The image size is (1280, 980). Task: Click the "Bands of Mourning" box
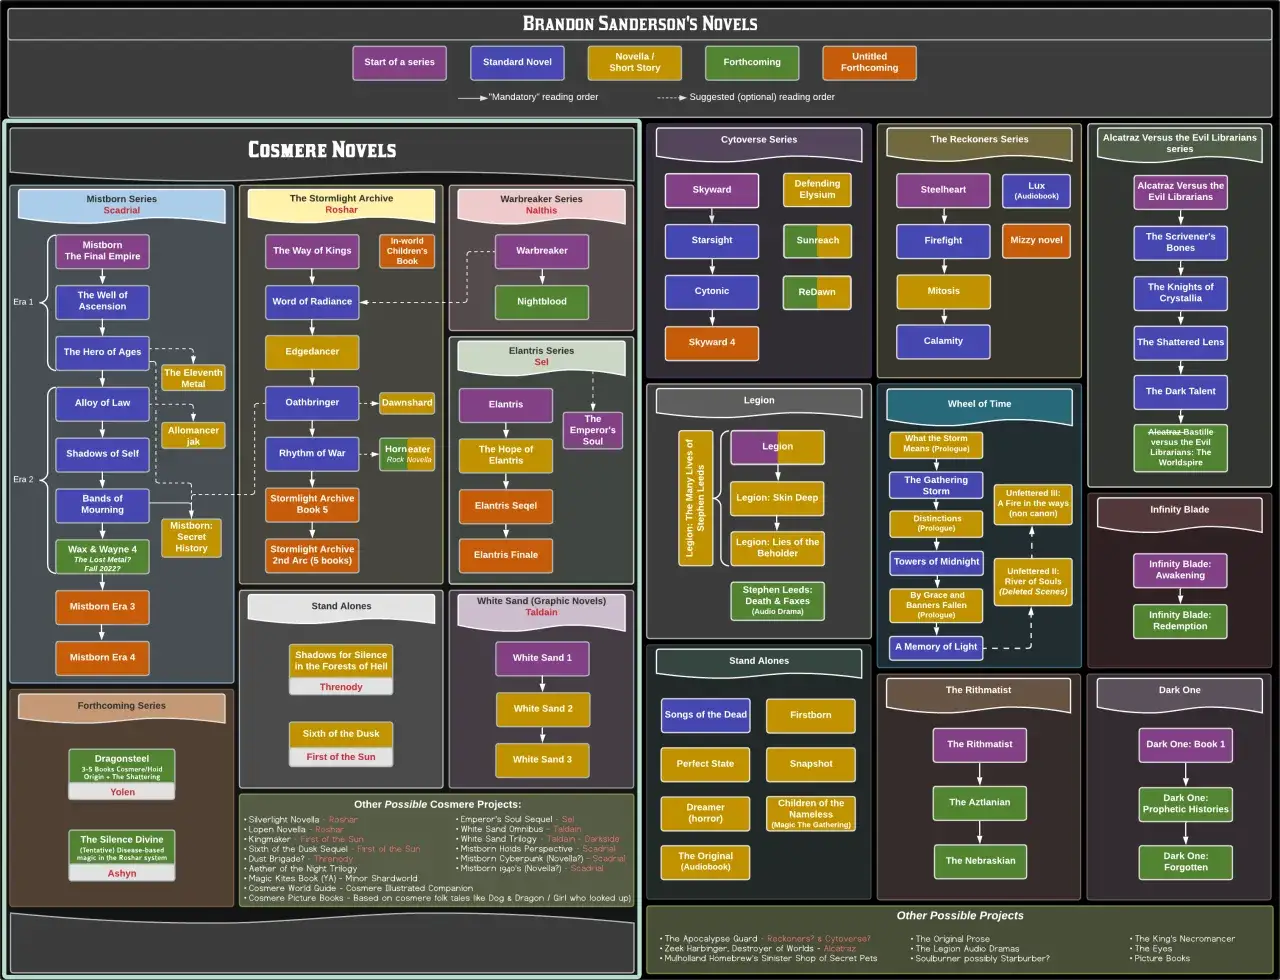[x=102, y=504]
